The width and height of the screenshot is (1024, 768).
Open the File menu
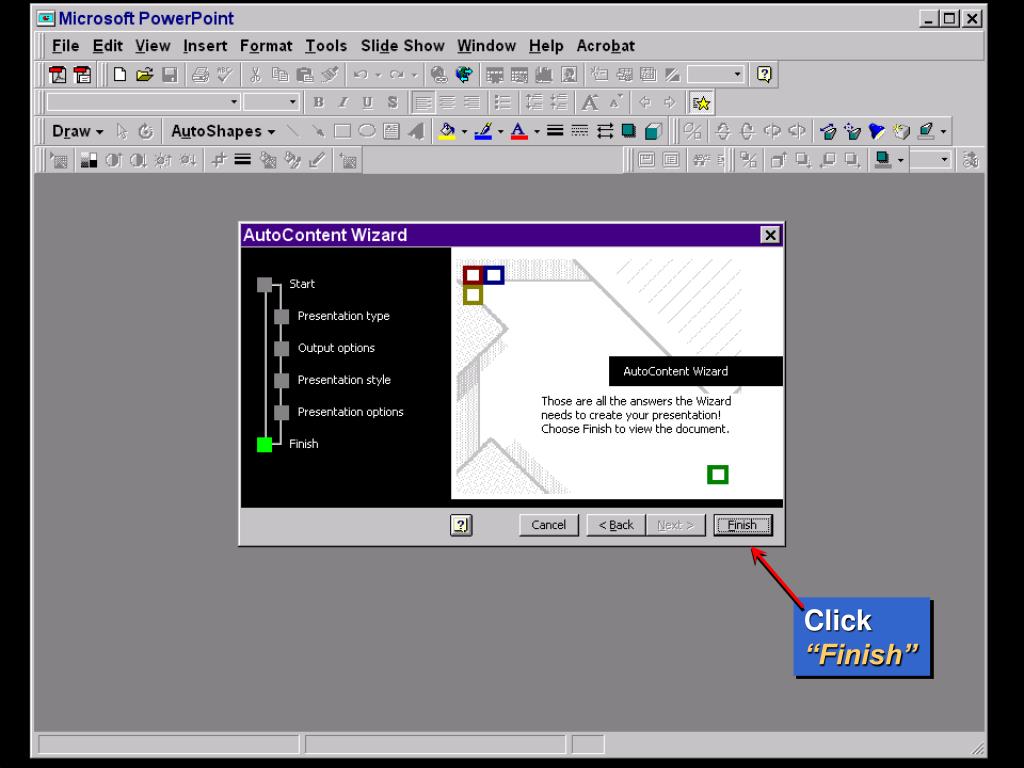tap(65, 46)
